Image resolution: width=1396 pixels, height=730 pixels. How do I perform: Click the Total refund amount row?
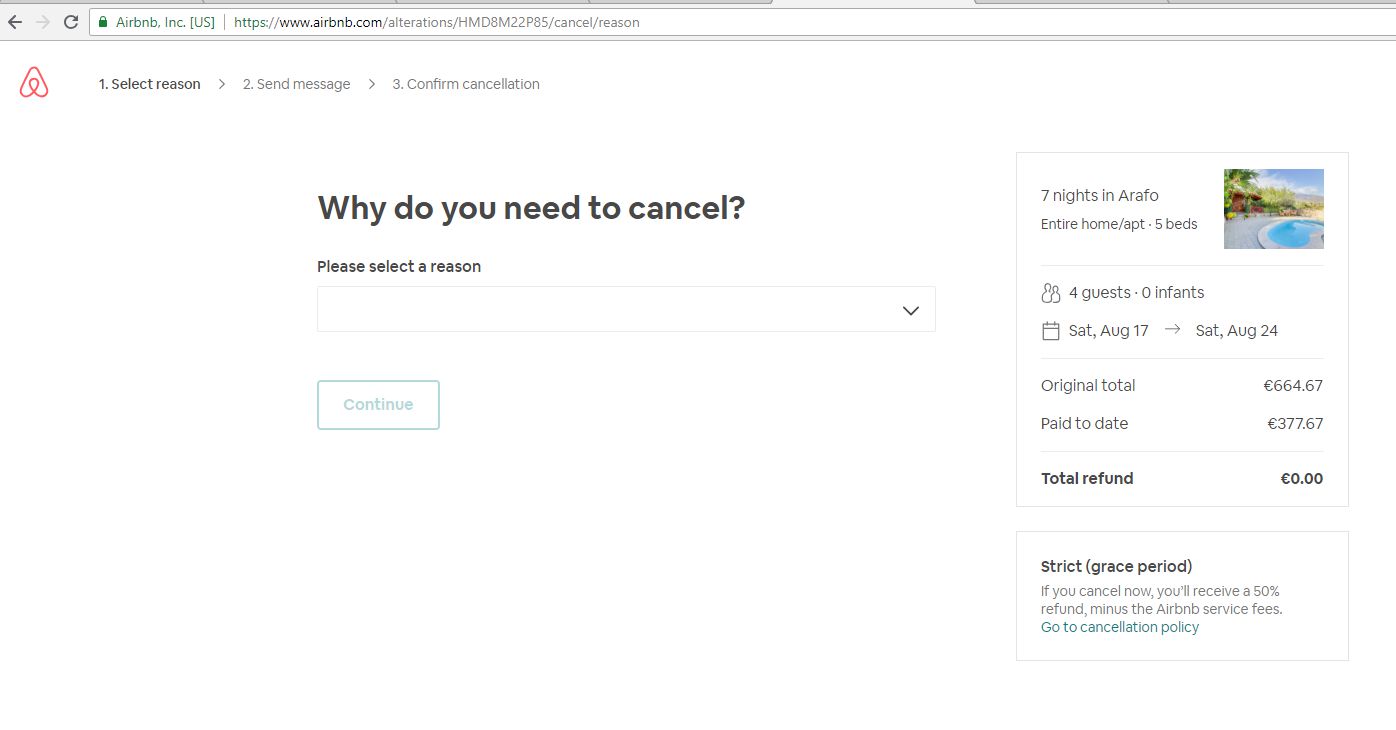tap(1181, 478)
